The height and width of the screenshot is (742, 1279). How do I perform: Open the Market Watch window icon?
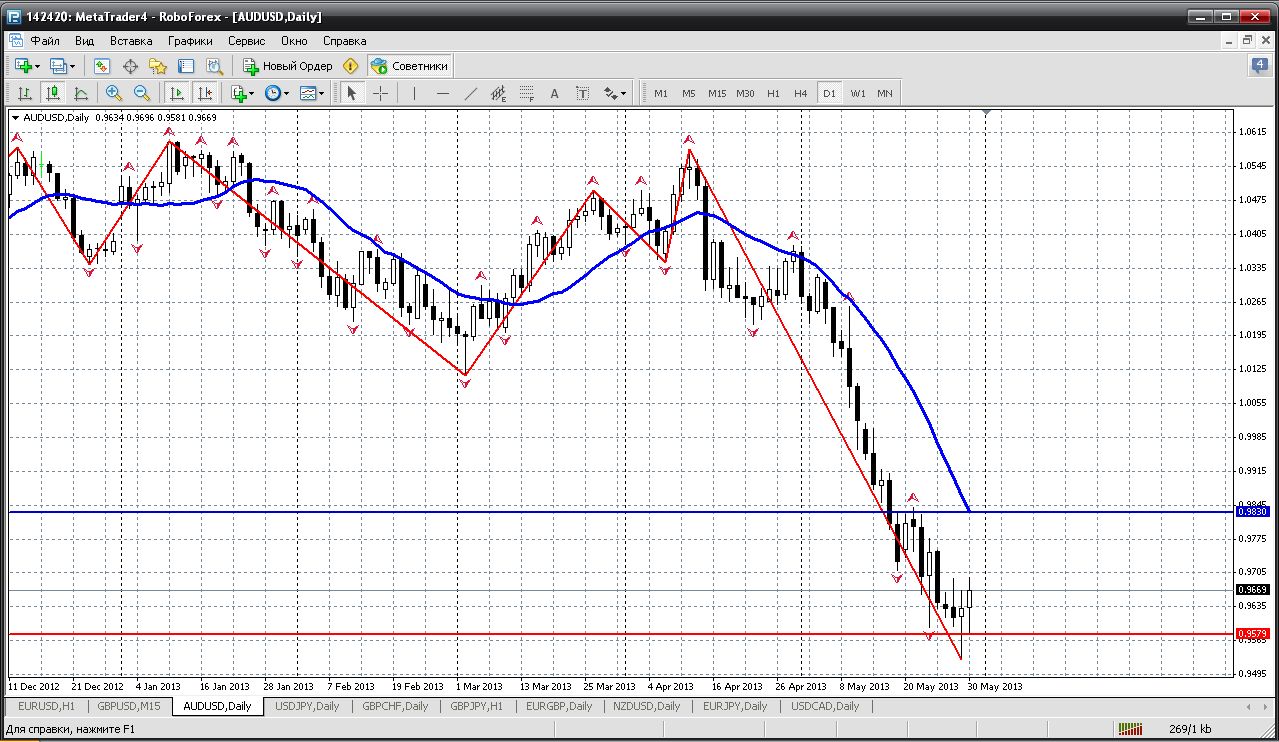coord(102,66)
